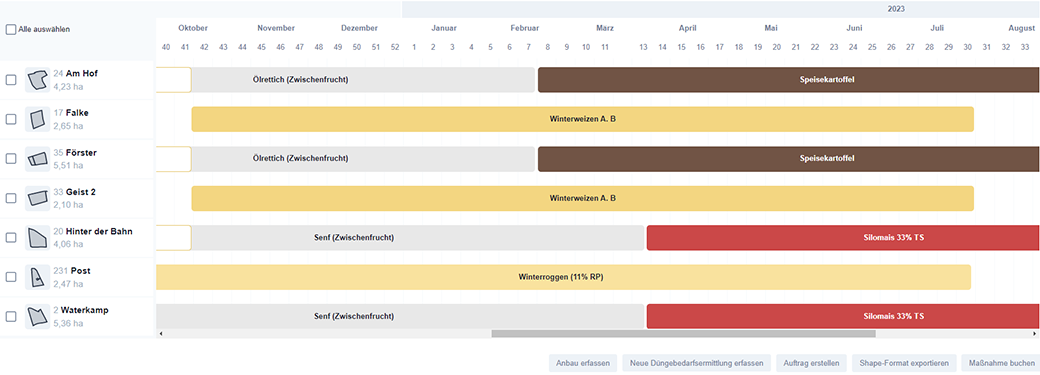
Task: Click the 2023 year header
Action: [896, 9]
